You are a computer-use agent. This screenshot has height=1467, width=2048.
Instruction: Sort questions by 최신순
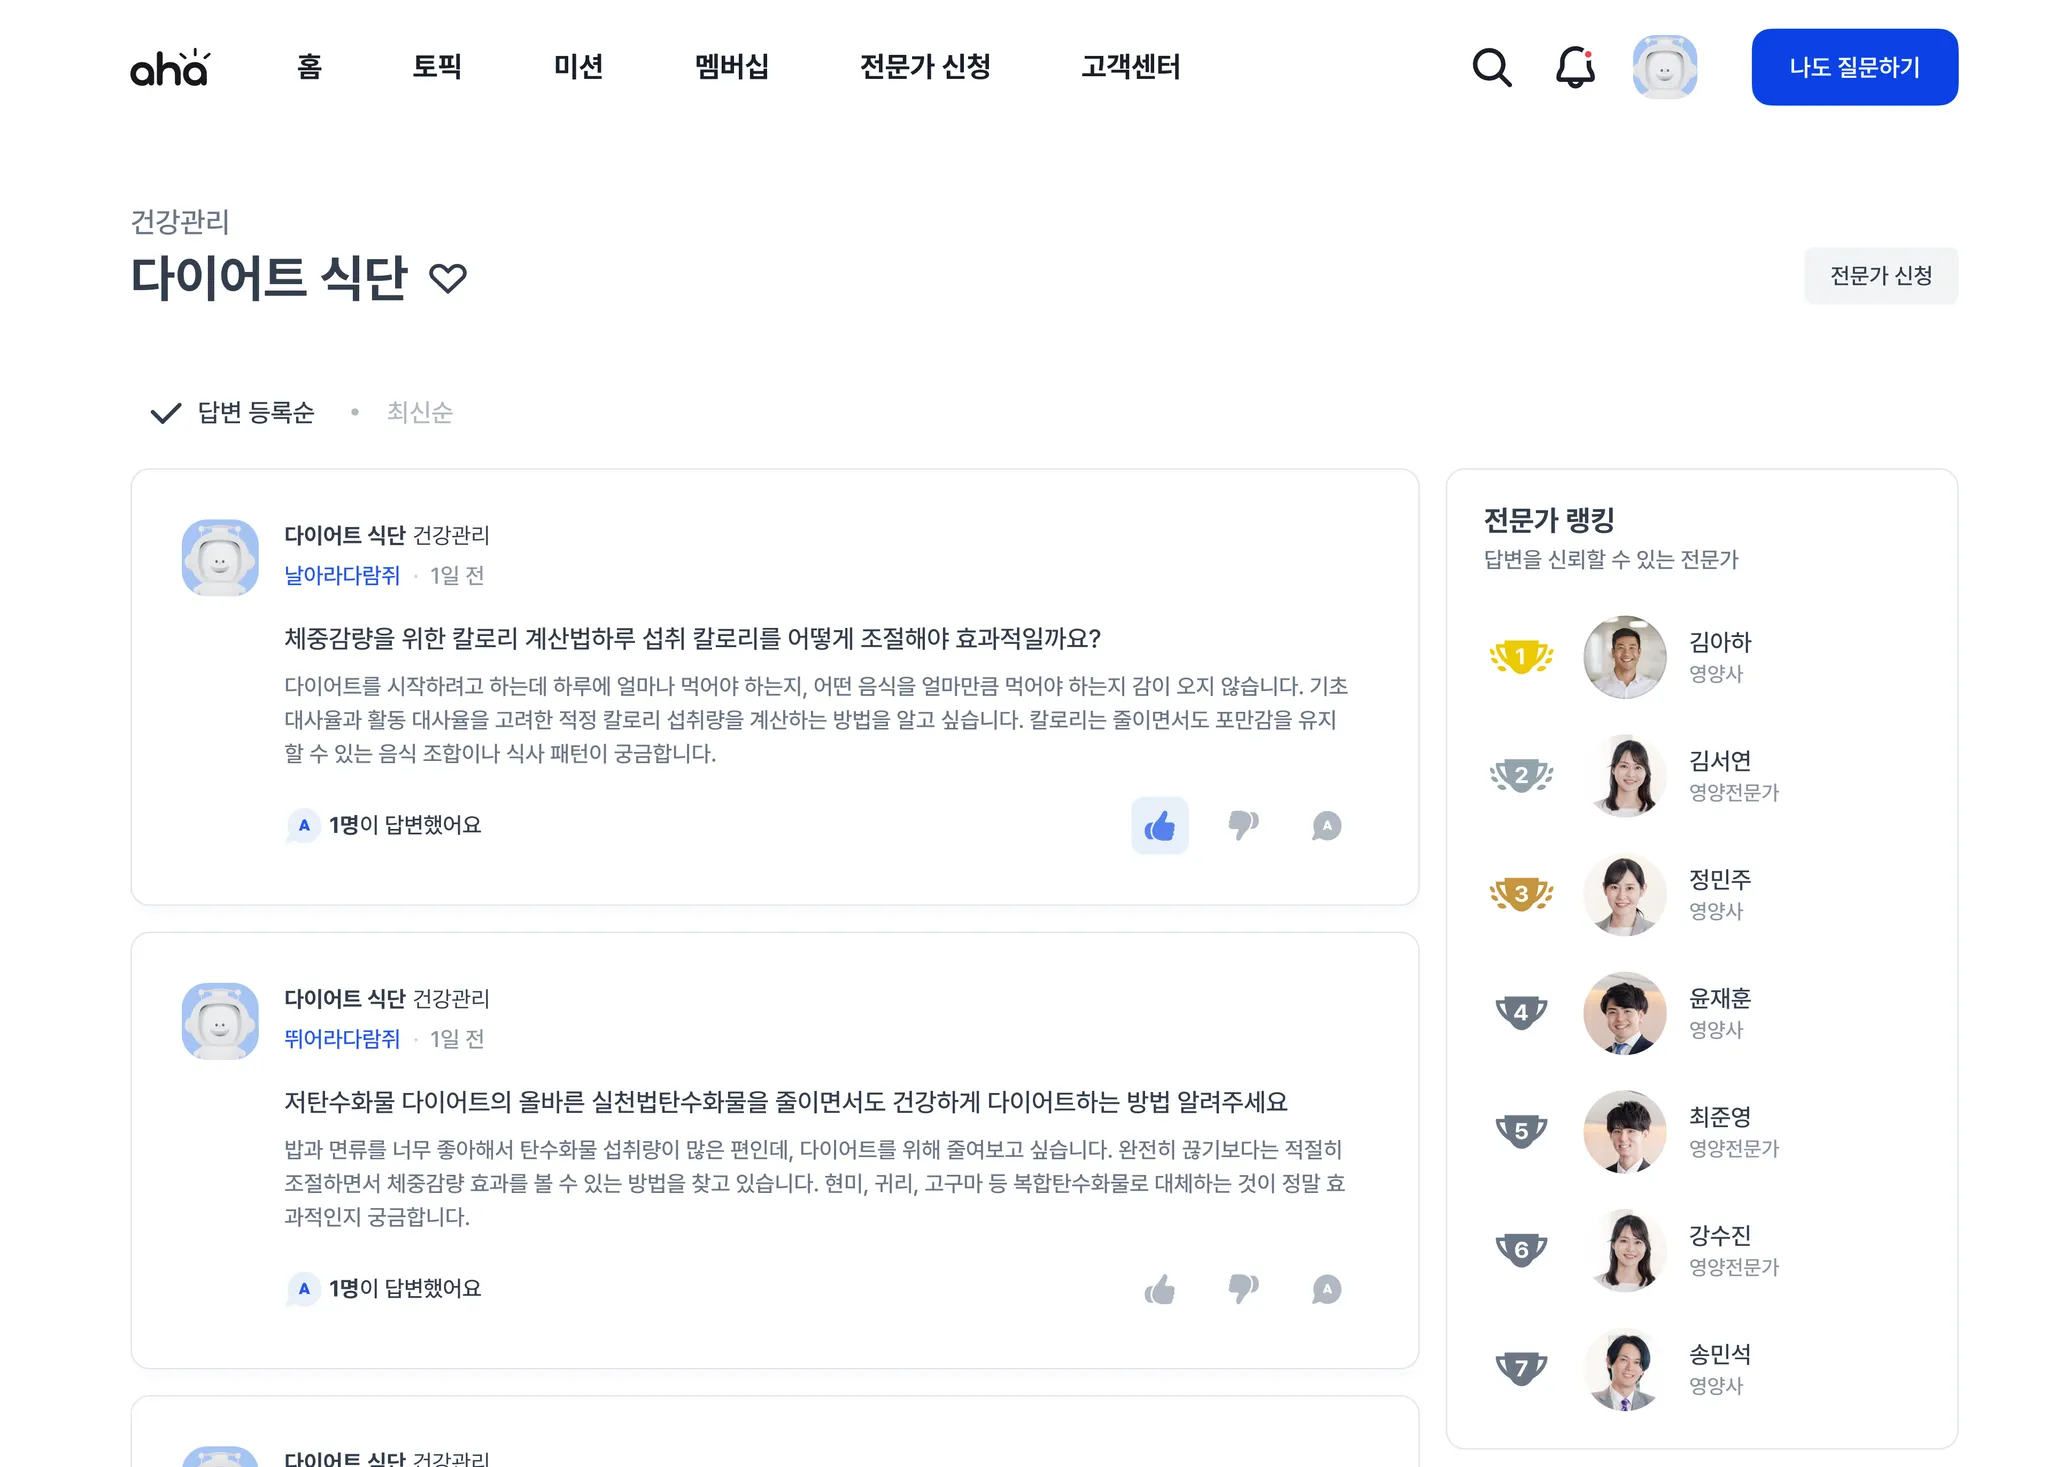[420, 412]
